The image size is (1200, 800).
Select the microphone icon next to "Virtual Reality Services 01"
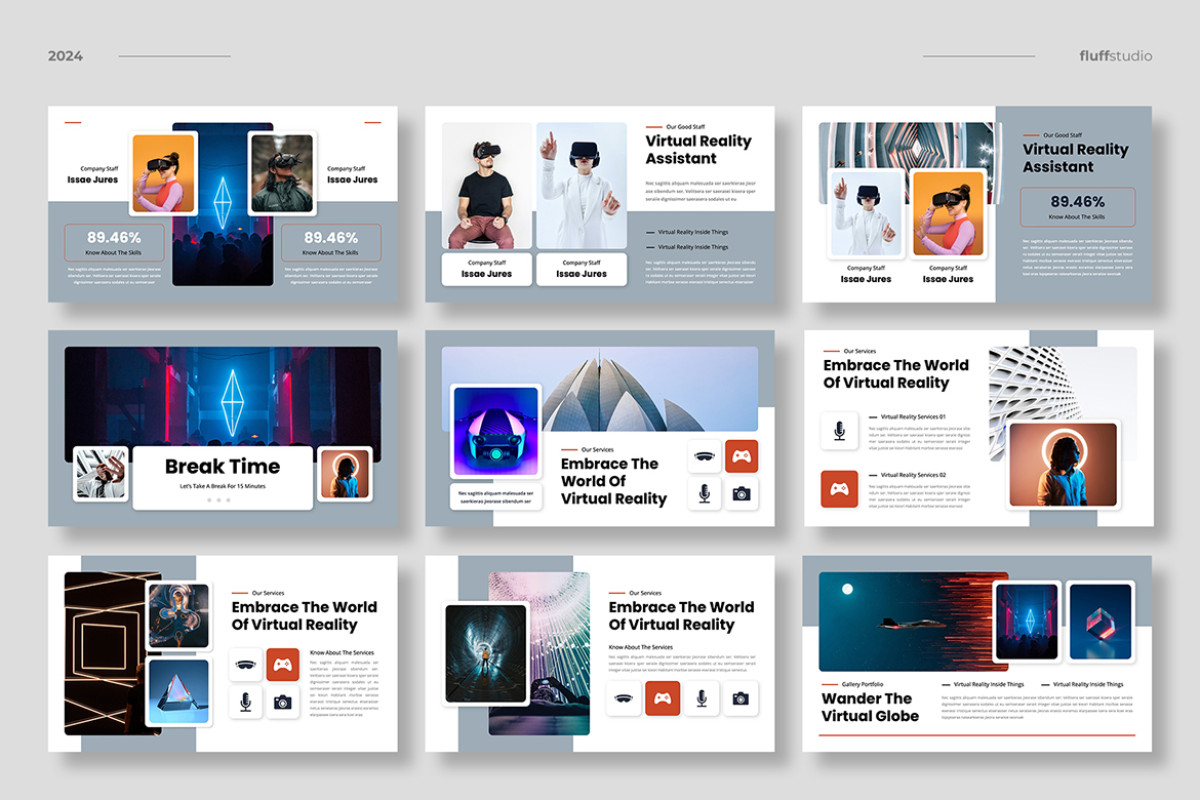coord(840,432)
